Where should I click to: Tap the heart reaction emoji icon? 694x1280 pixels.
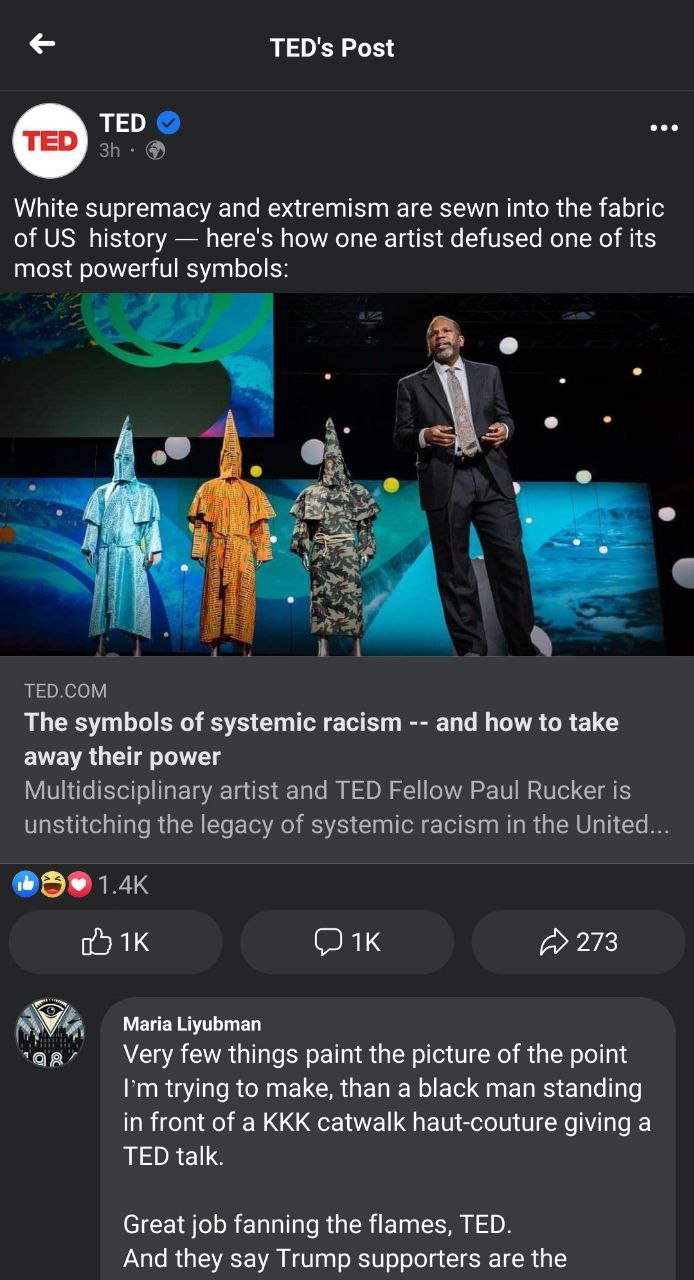coord(79,884)
